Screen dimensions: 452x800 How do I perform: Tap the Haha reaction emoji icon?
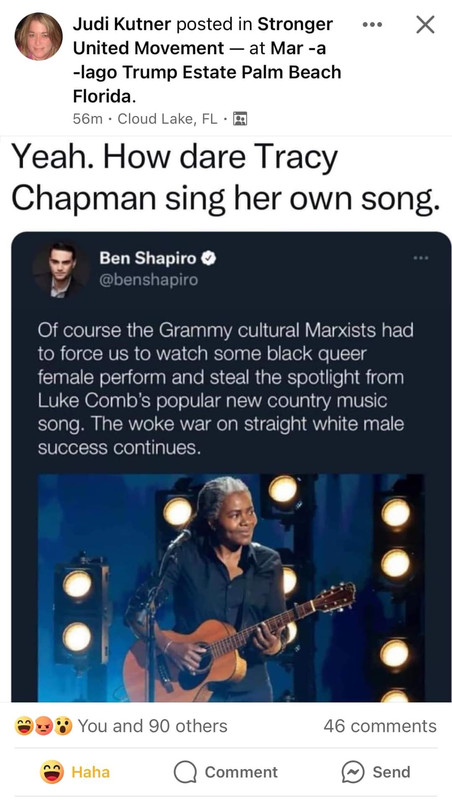tap(52, 772)
